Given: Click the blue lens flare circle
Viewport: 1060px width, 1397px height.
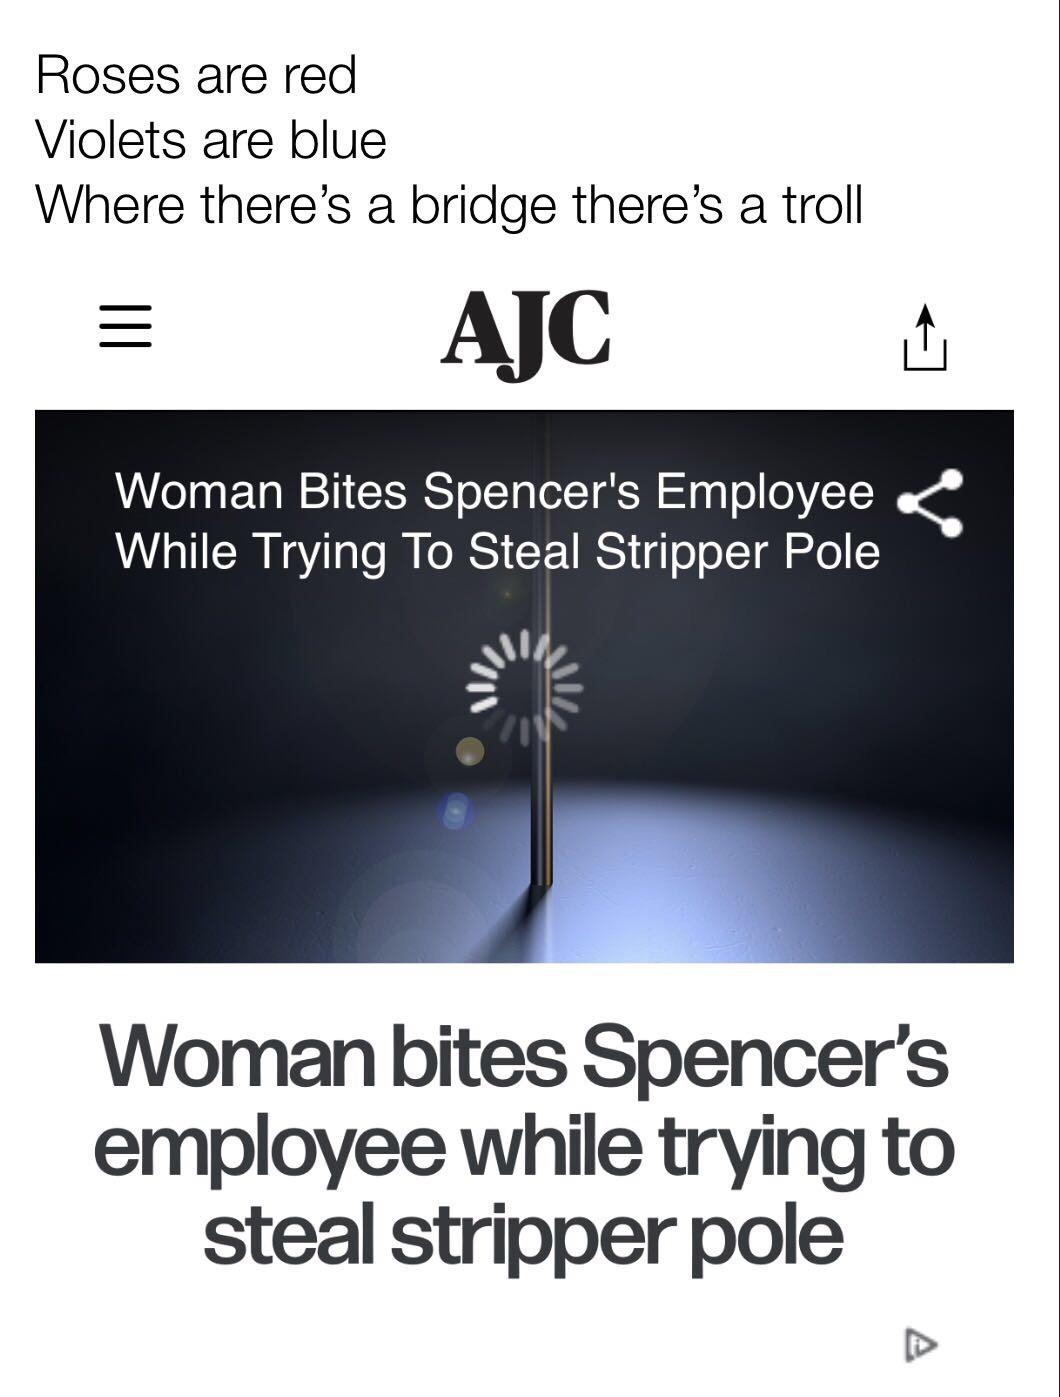Looking at the screenshot, I should click(x=455, y=811).
